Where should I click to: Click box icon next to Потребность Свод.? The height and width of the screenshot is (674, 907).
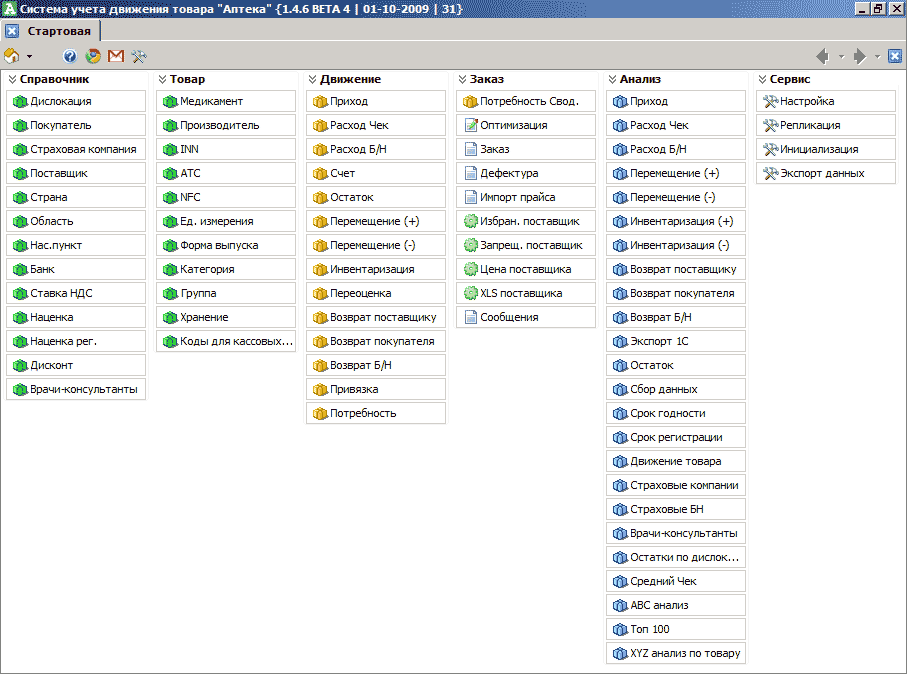coord(470,102)
